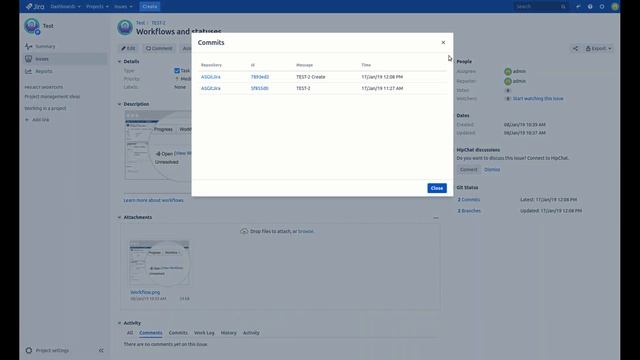Open Project settings at sidebar bottom

47,351
